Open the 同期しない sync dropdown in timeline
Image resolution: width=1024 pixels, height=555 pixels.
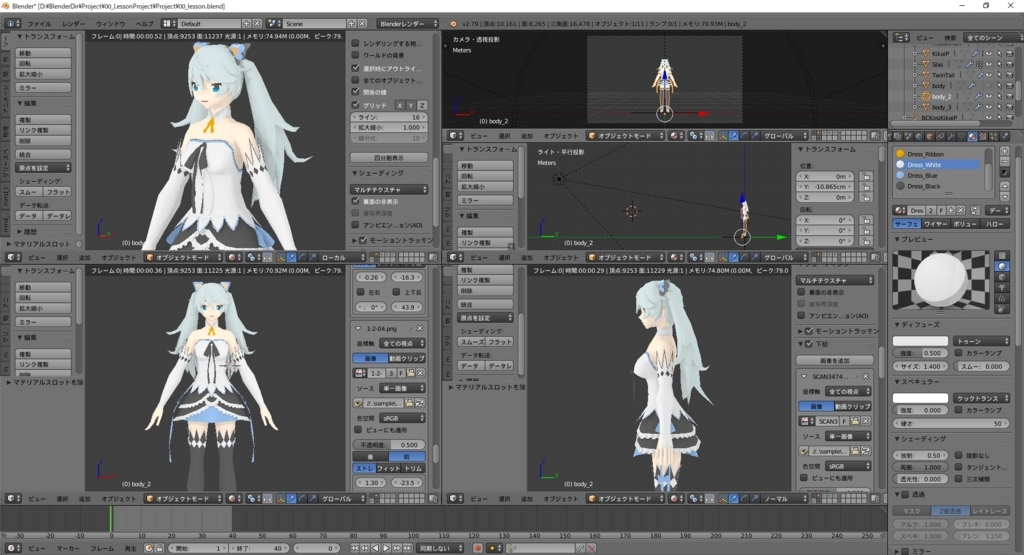click(440, 548)
